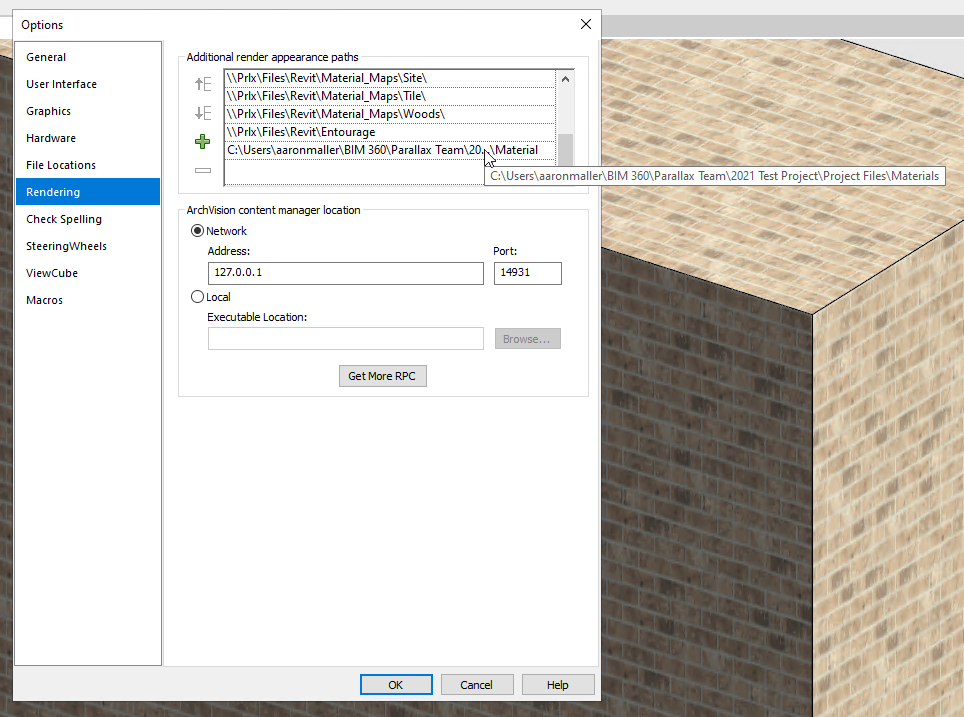Image resolution: width=964 pixels, height=717 pixels.
Task: Open the Graphics options category
Action: (x=49, y=111)
